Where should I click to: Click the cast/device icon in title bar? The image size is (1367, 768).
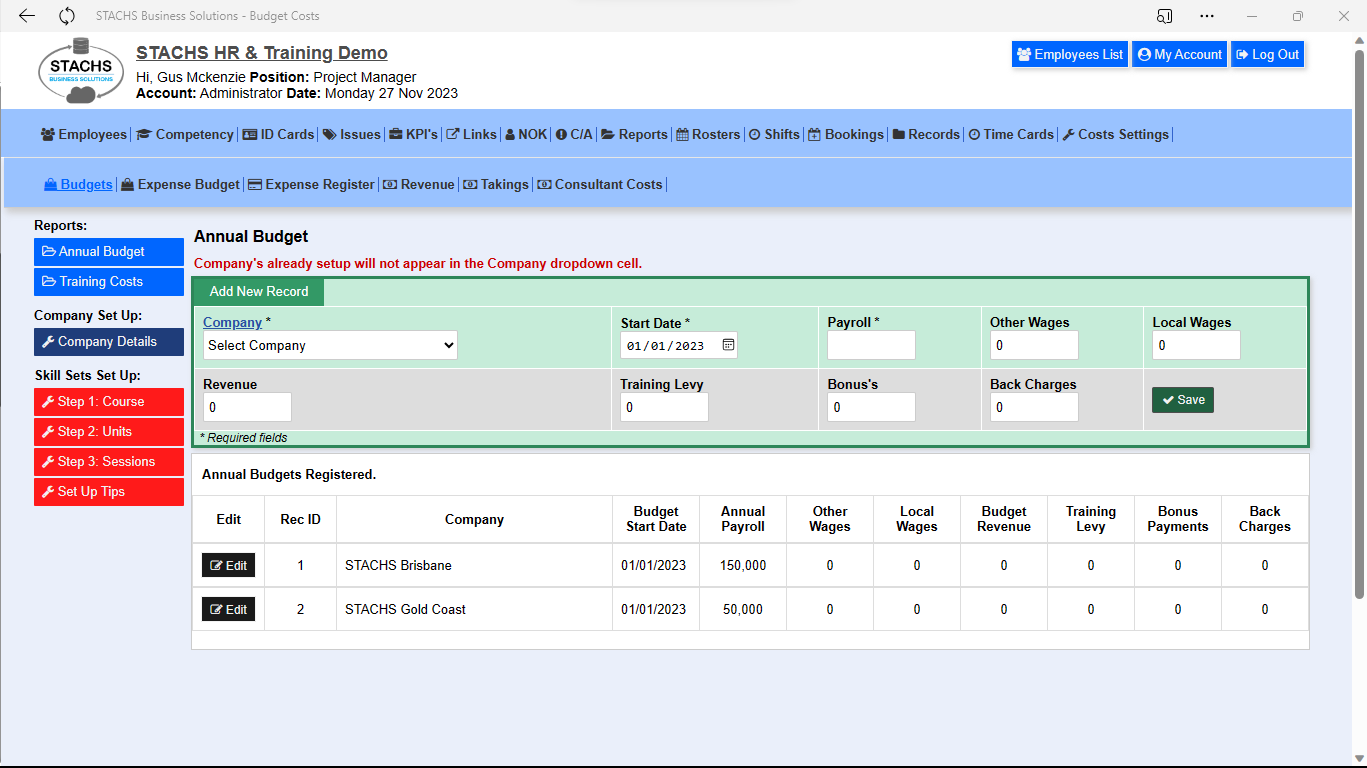click(x=1164, y=16)
